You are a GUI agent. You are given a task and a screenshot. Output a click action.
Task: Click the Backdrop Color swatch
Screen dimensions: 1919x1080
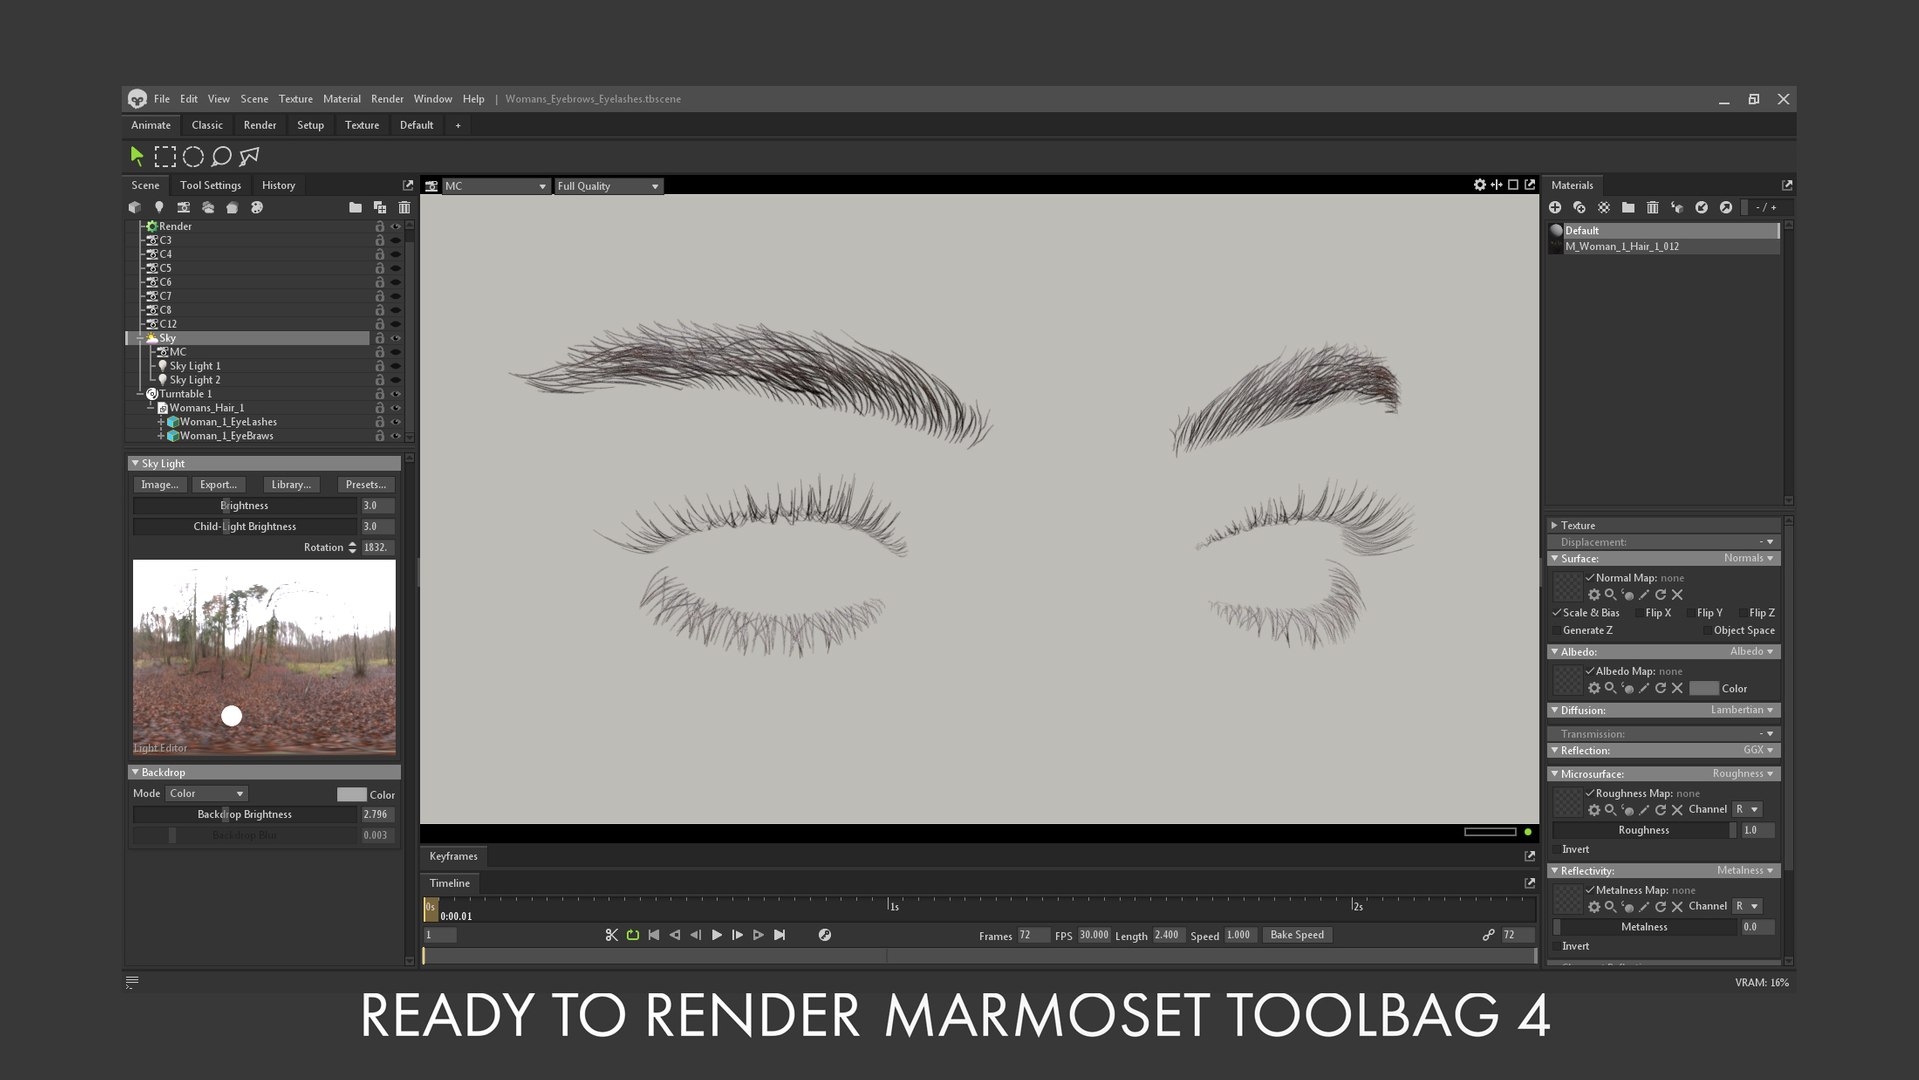[x=351, y=795]
